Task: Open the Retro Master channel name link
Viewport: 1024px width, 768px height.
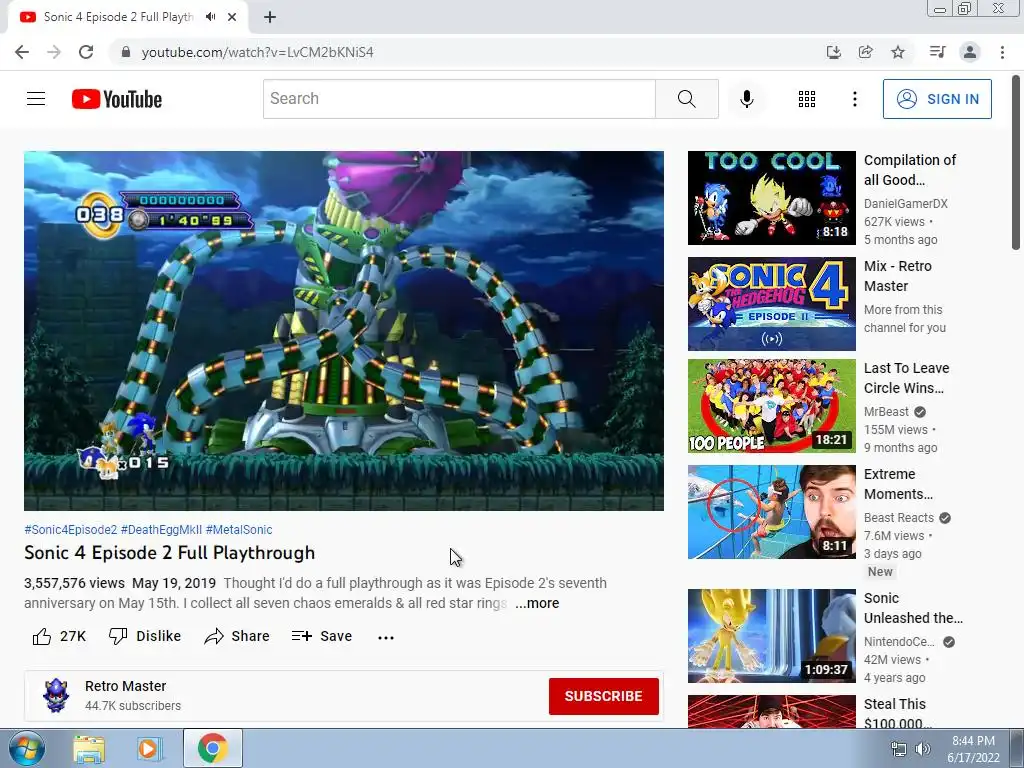Action: coord(125,686)
